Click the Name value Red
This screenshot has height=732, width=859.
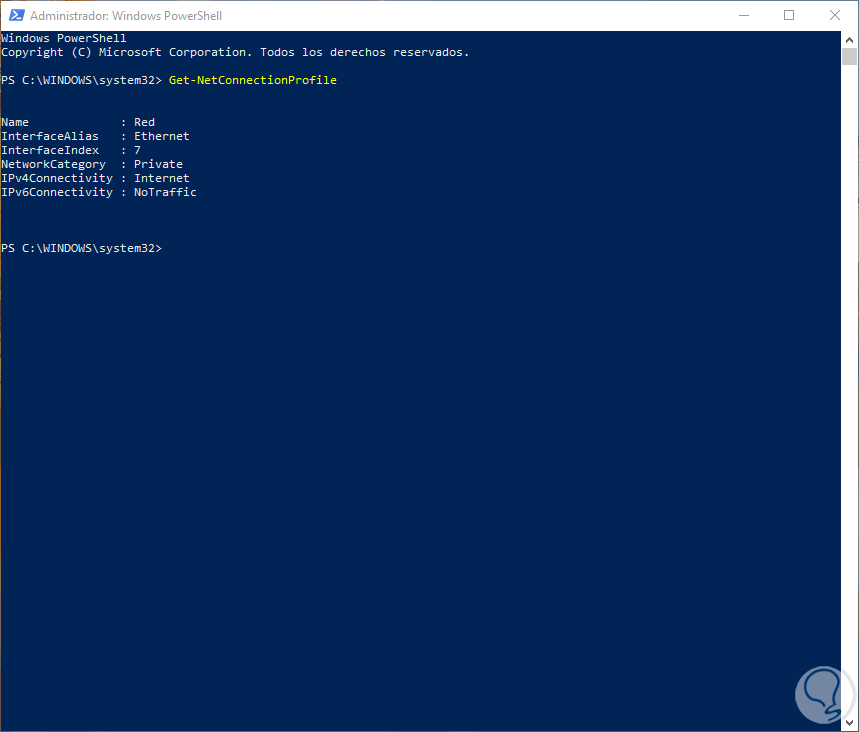coord(144,122)
